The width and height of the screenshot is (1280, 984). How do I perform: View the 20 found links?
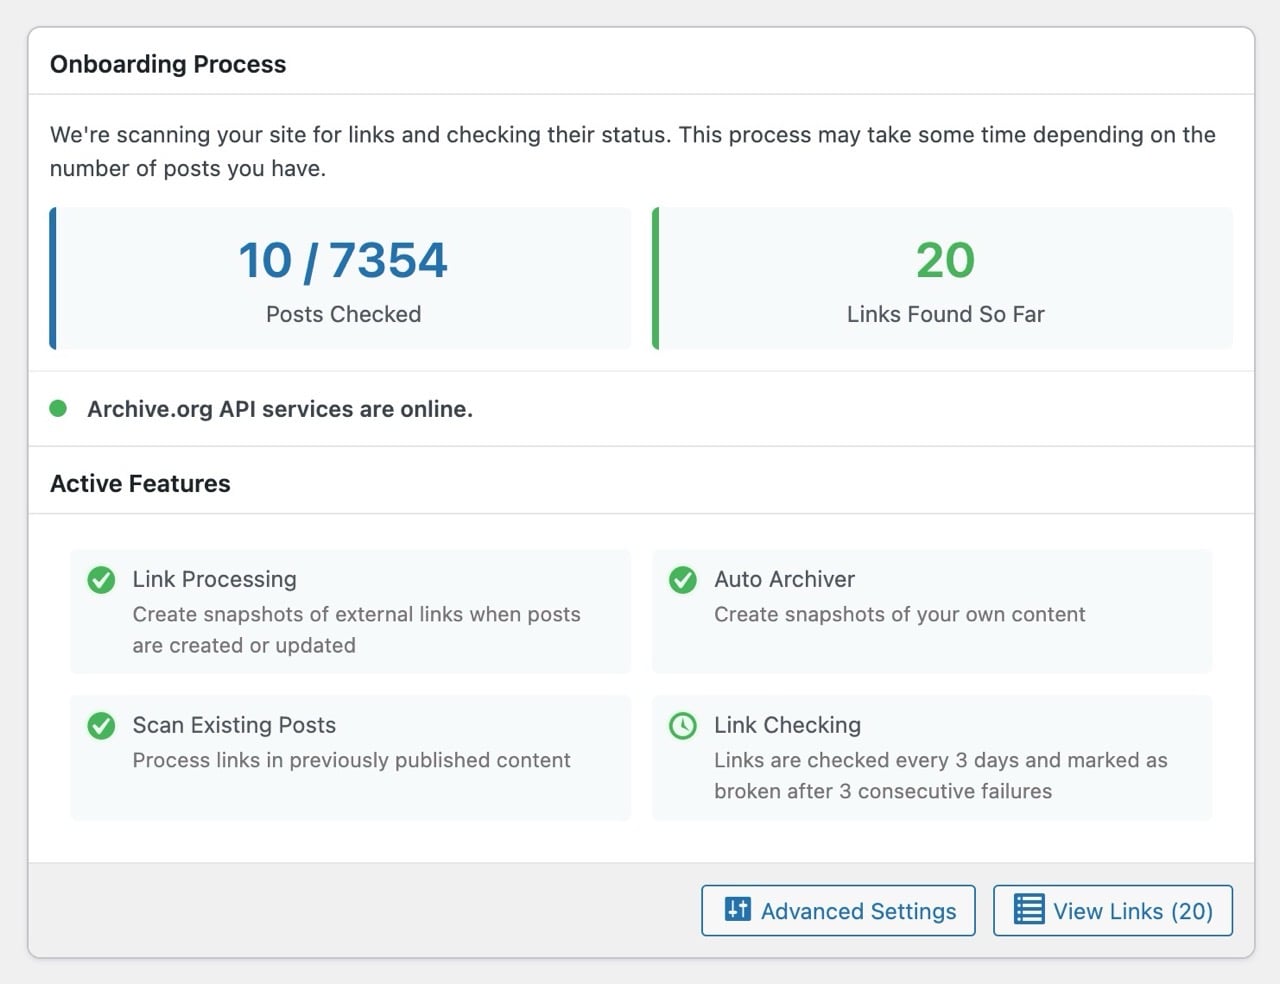[x=1112, y=910]
